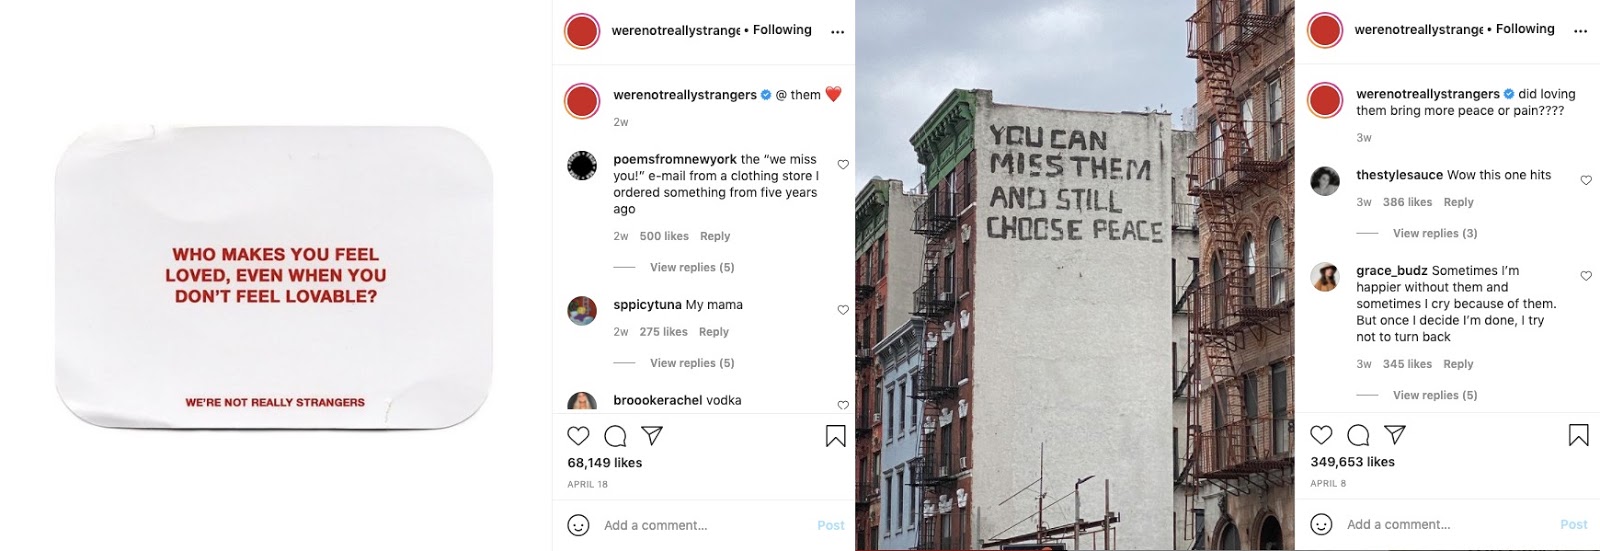Viewport: 1600px width, 551px height.
Task: Open more options menu on right post header
Action: click(x=1581, y=31)
